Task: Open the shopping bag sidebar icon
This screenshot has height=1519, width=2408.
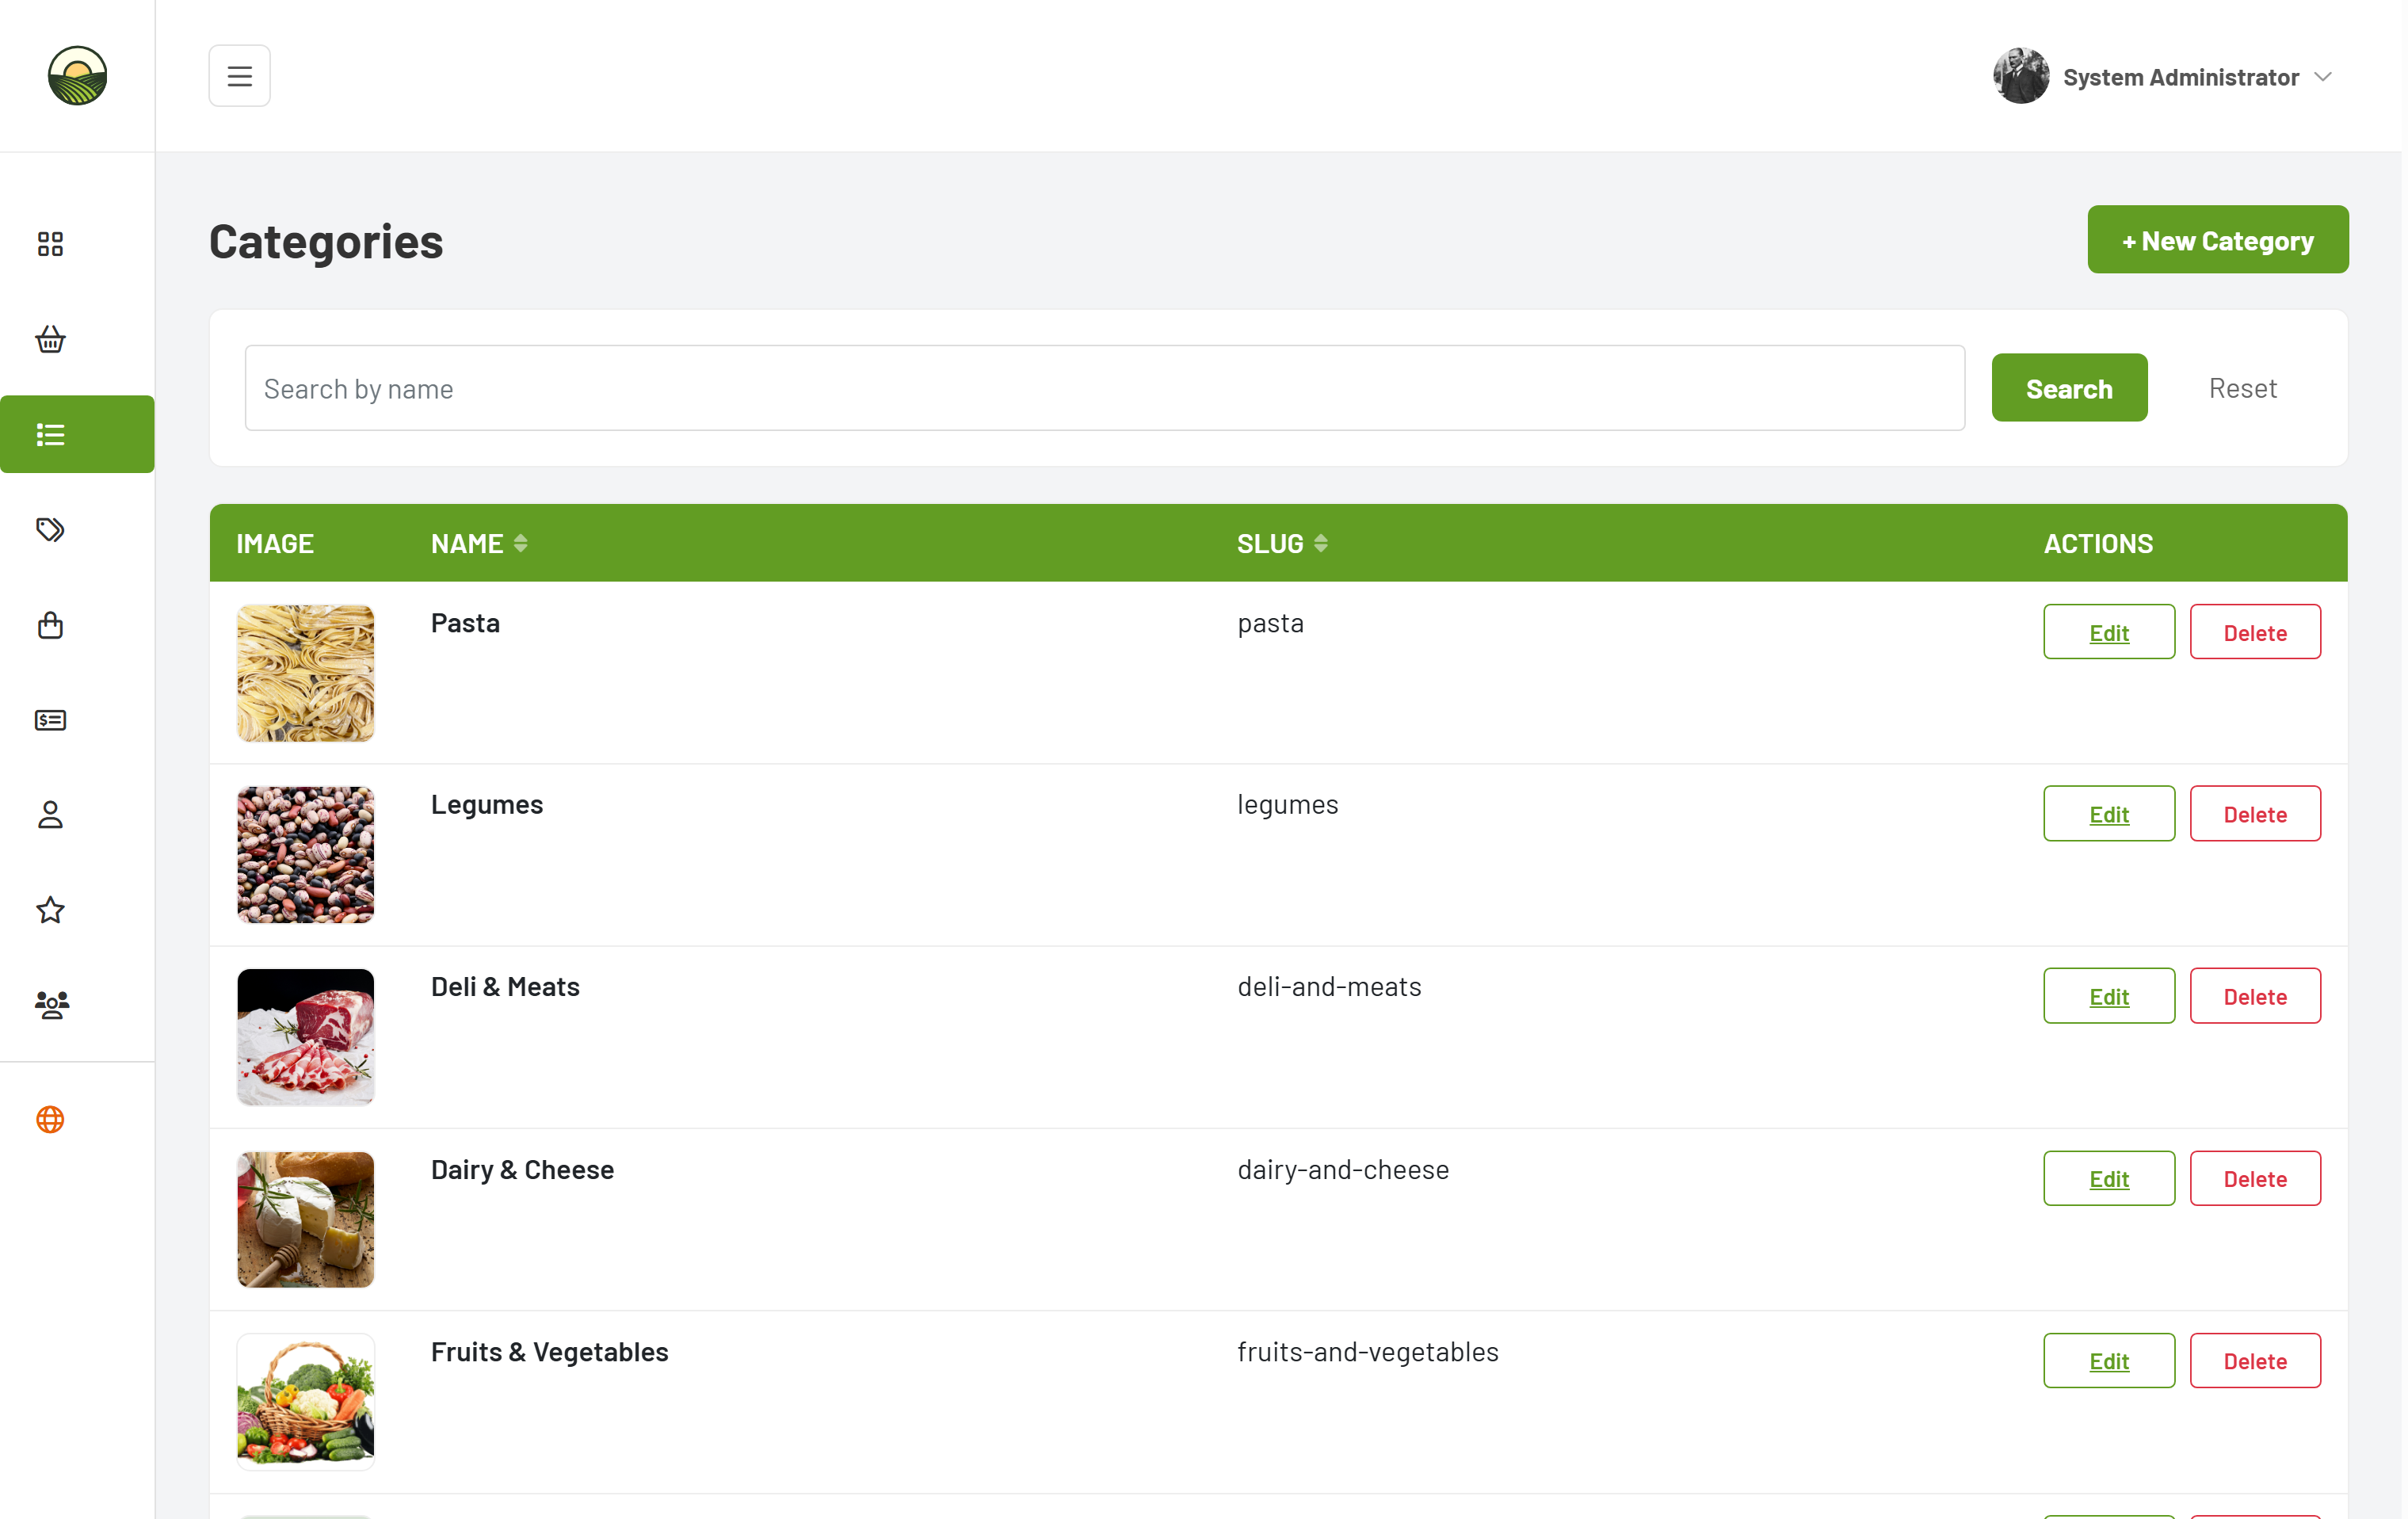Action: (x=50, y=625)
